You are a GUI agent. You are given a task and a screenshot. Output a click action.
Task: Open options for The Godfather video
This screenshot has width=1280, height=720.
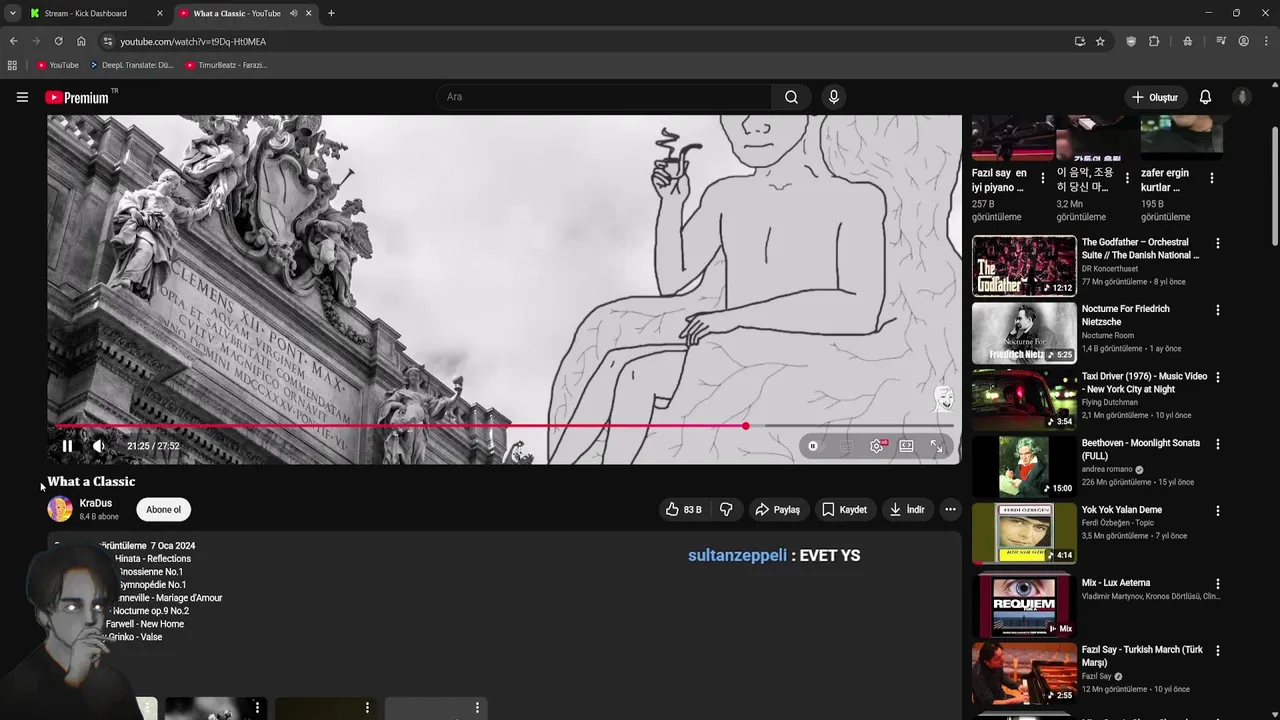click(1217, 243)
